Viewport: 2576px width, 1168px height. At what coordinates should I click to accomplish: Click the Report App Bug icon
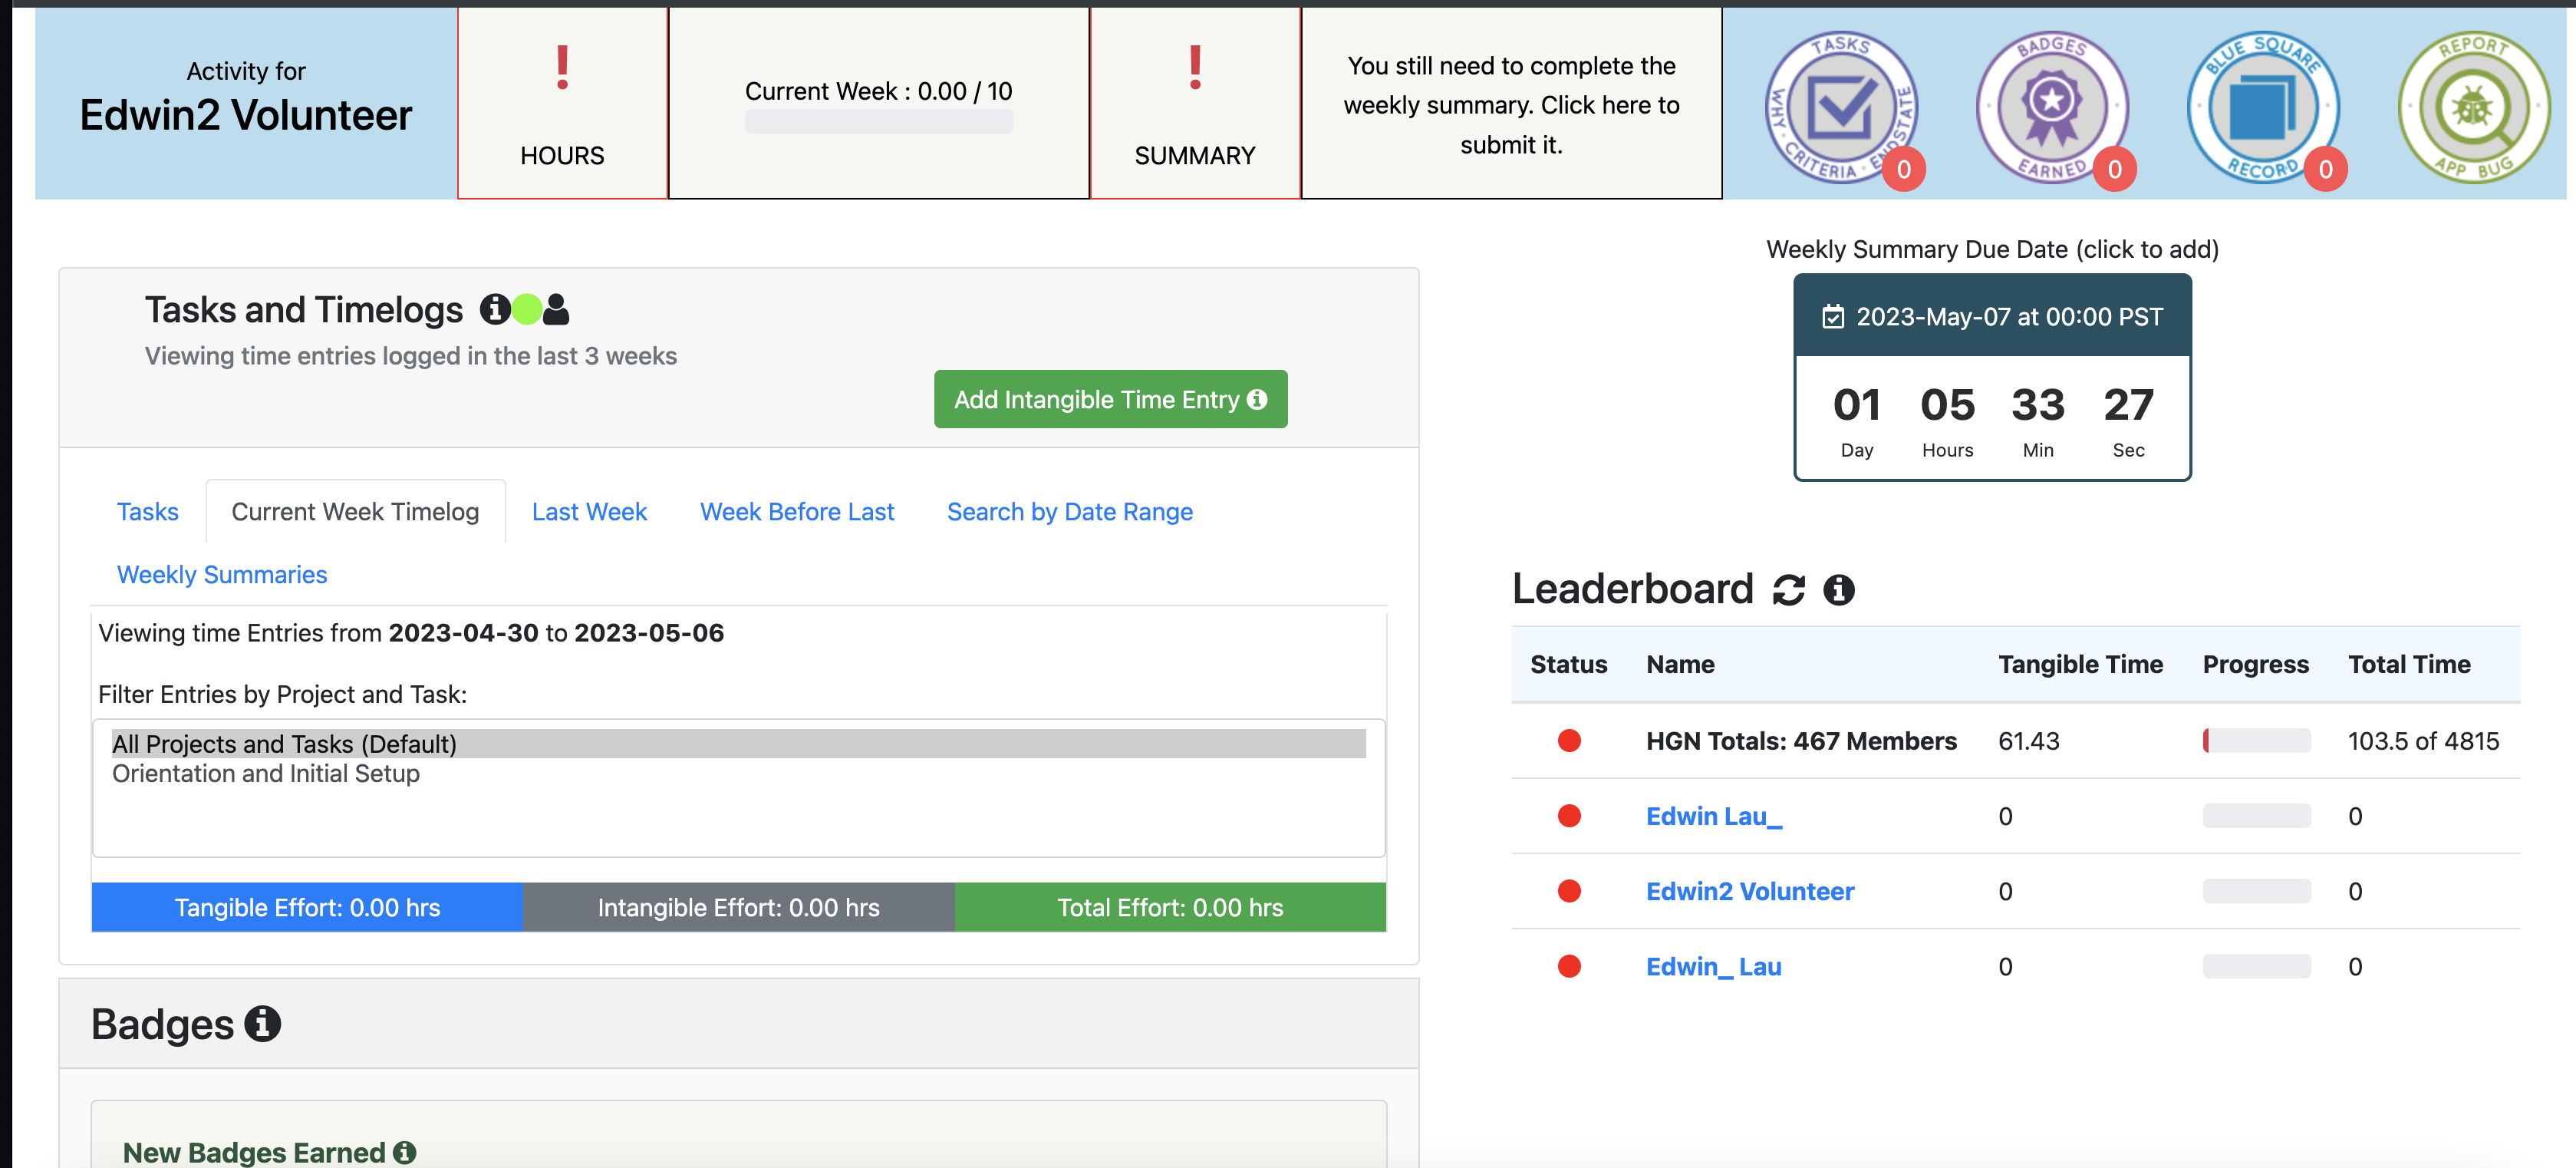(x=2474, y=106)
